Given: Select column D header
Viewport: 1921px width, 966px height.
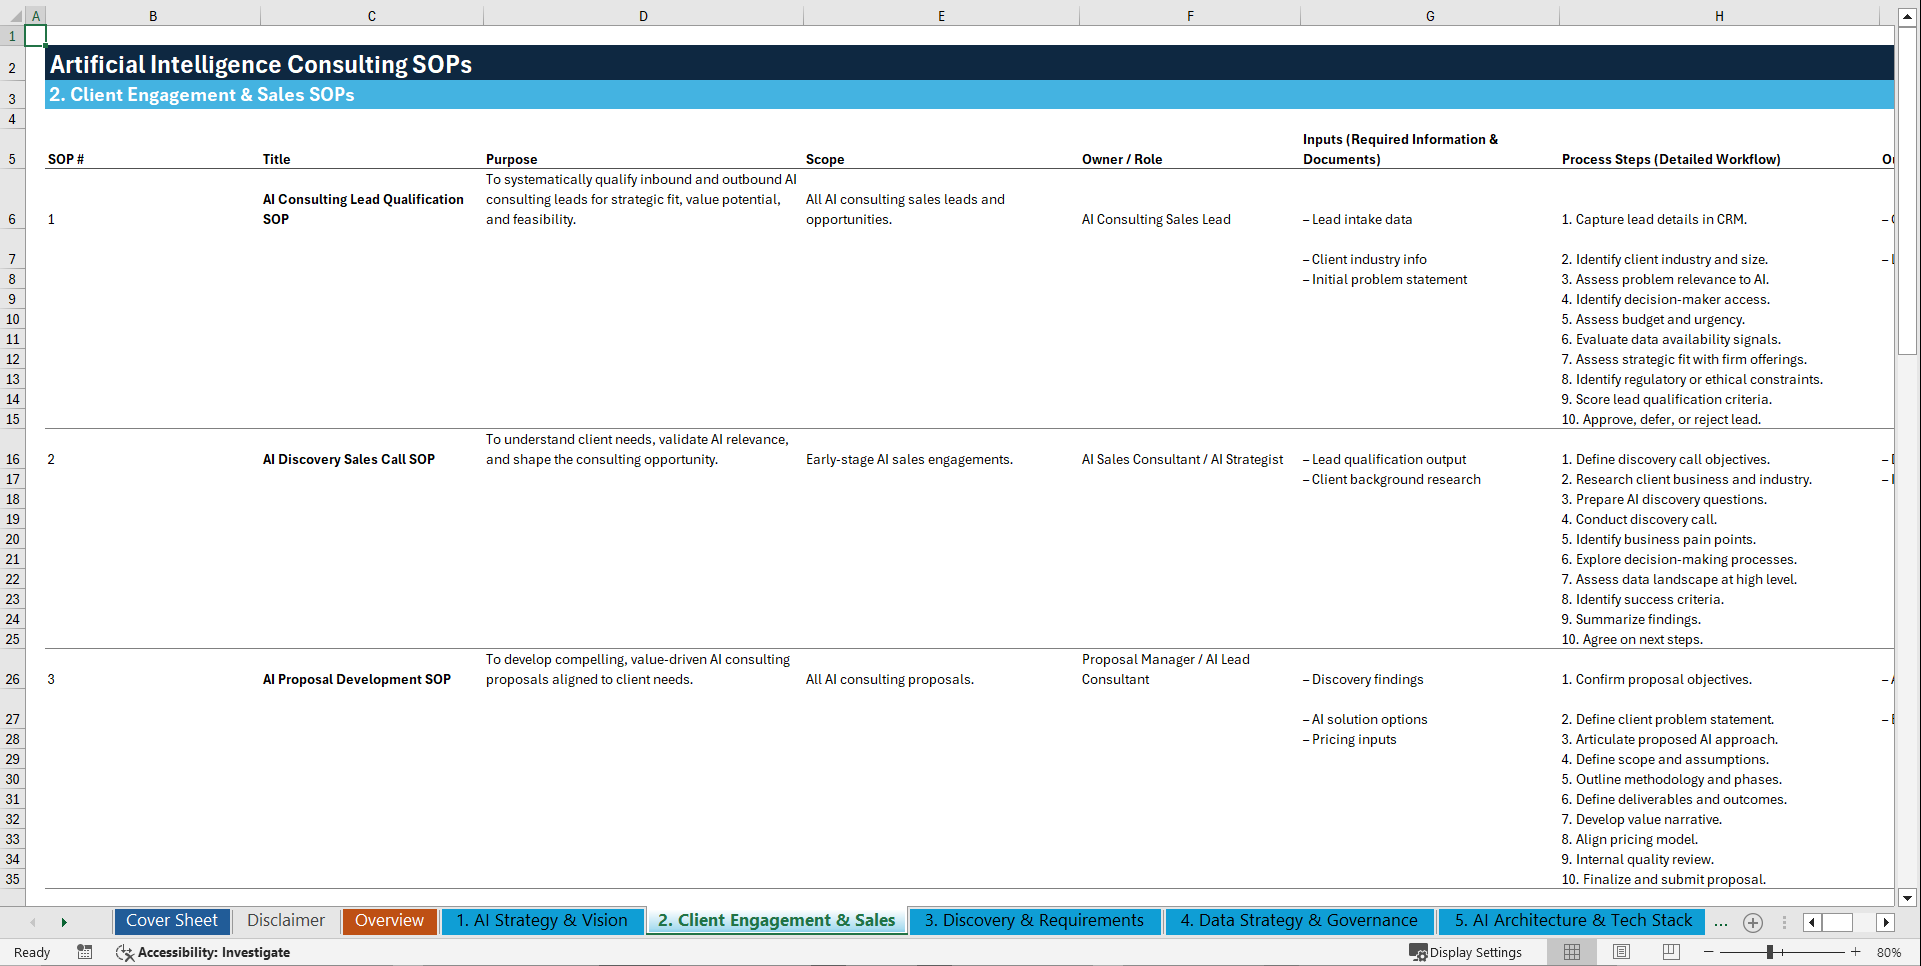Looking at the screenshot, I should tap(643, 15).
